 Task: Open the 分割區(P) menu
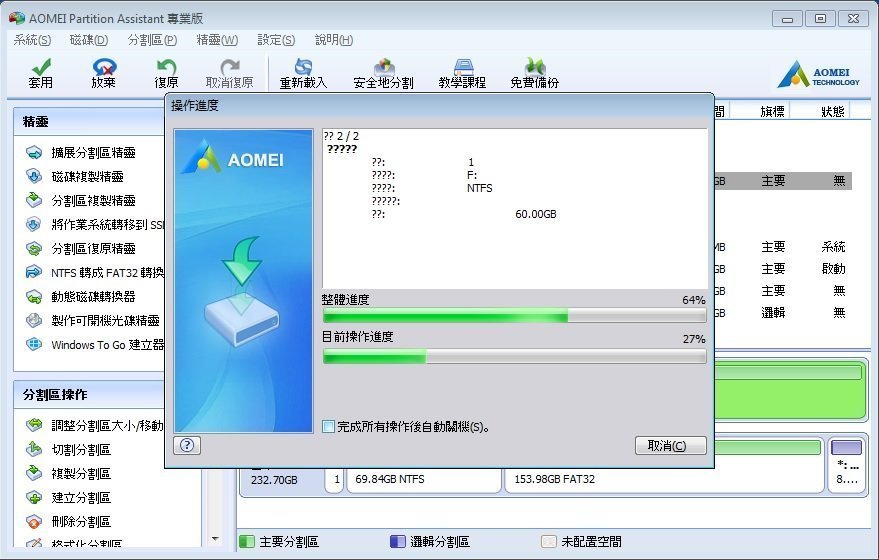click(152, 40)
